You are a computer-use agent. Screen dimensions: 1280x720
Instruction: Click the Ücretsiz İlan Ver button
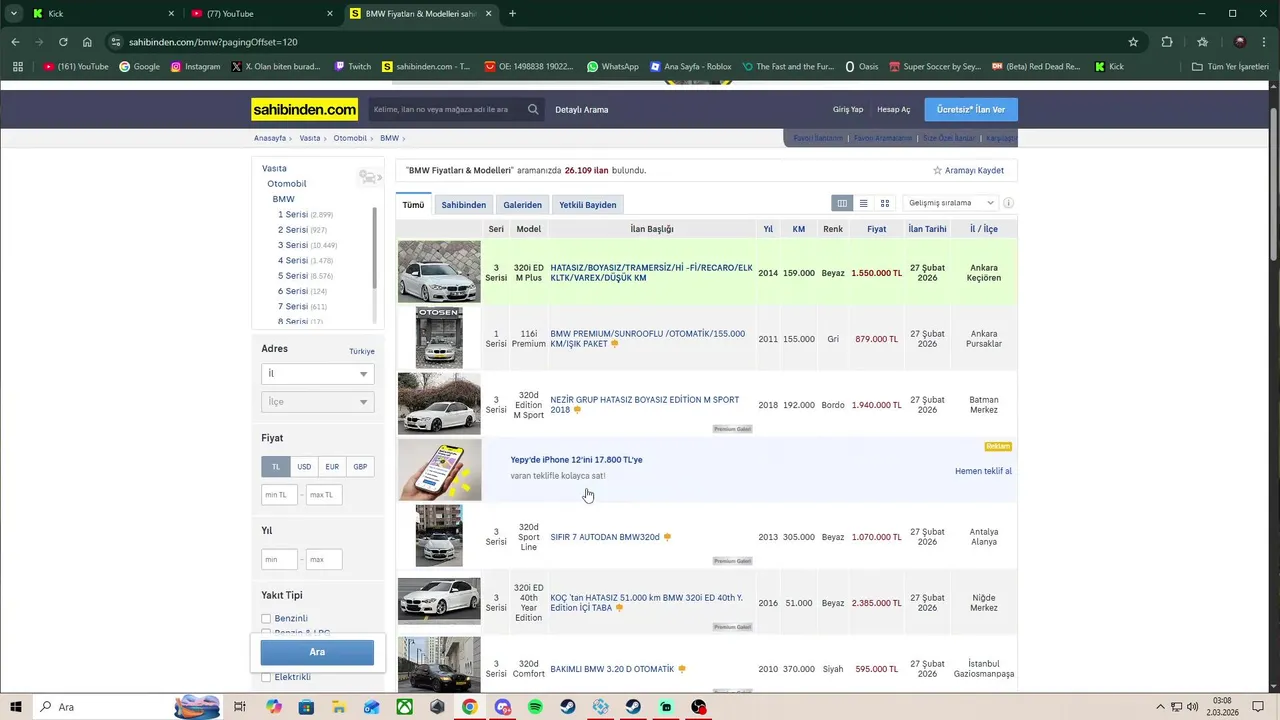971,109
